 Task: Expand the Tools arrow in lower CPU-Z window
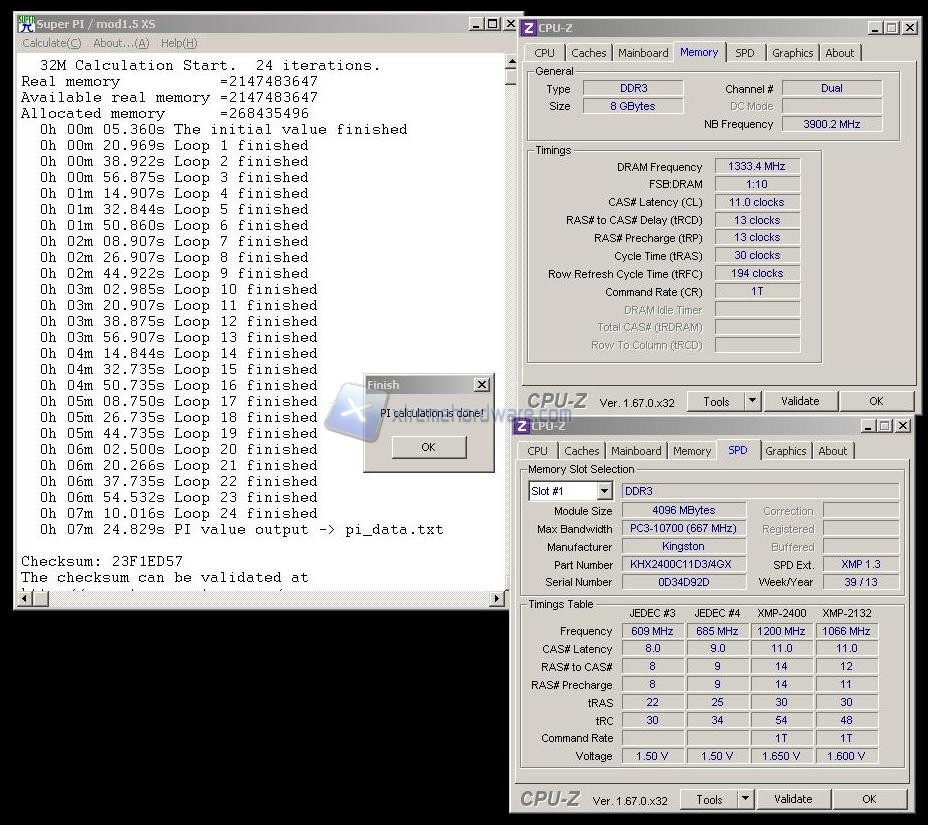pos(745,799)
